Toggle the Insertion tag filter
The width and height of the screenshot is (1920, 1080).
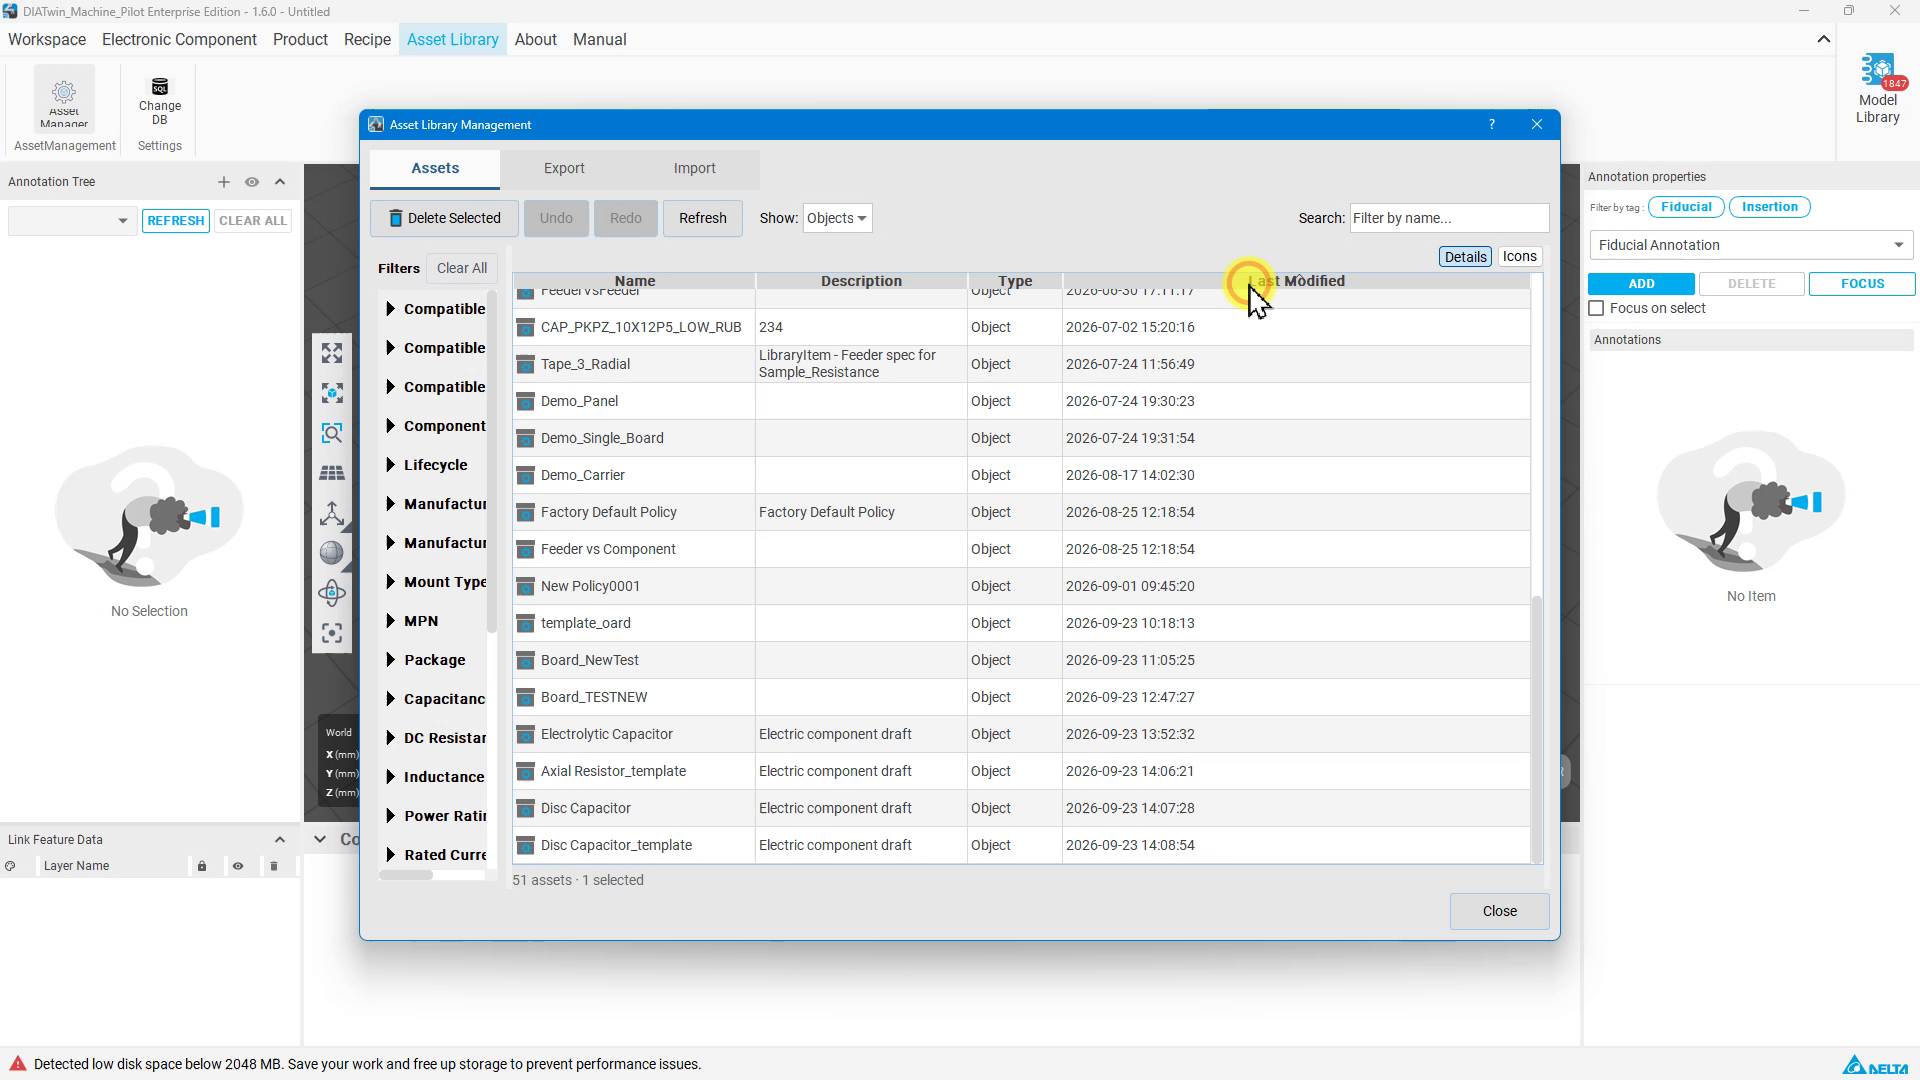point(1769,207)
